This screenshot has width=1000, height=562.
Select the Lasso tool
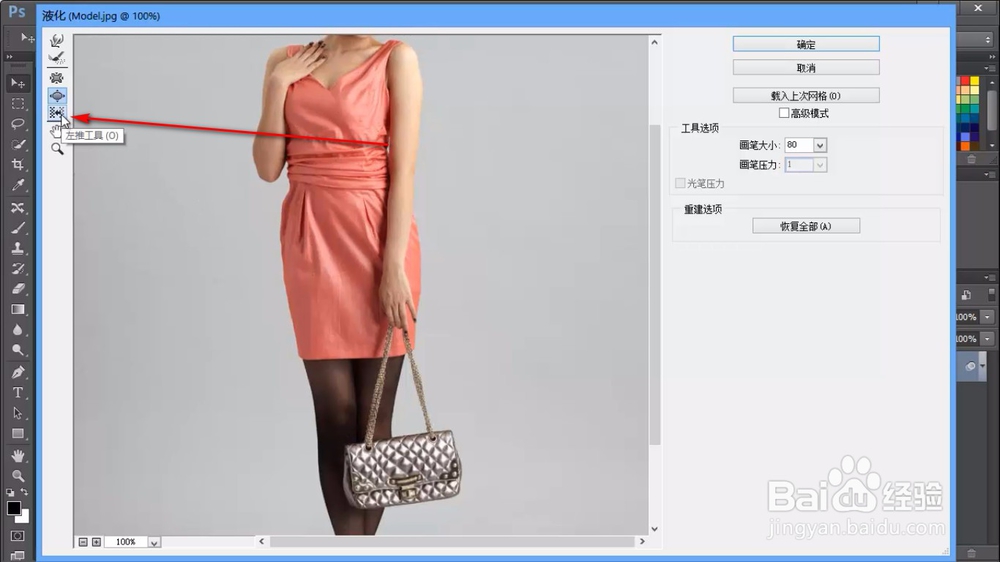click(x=18, y=124)
